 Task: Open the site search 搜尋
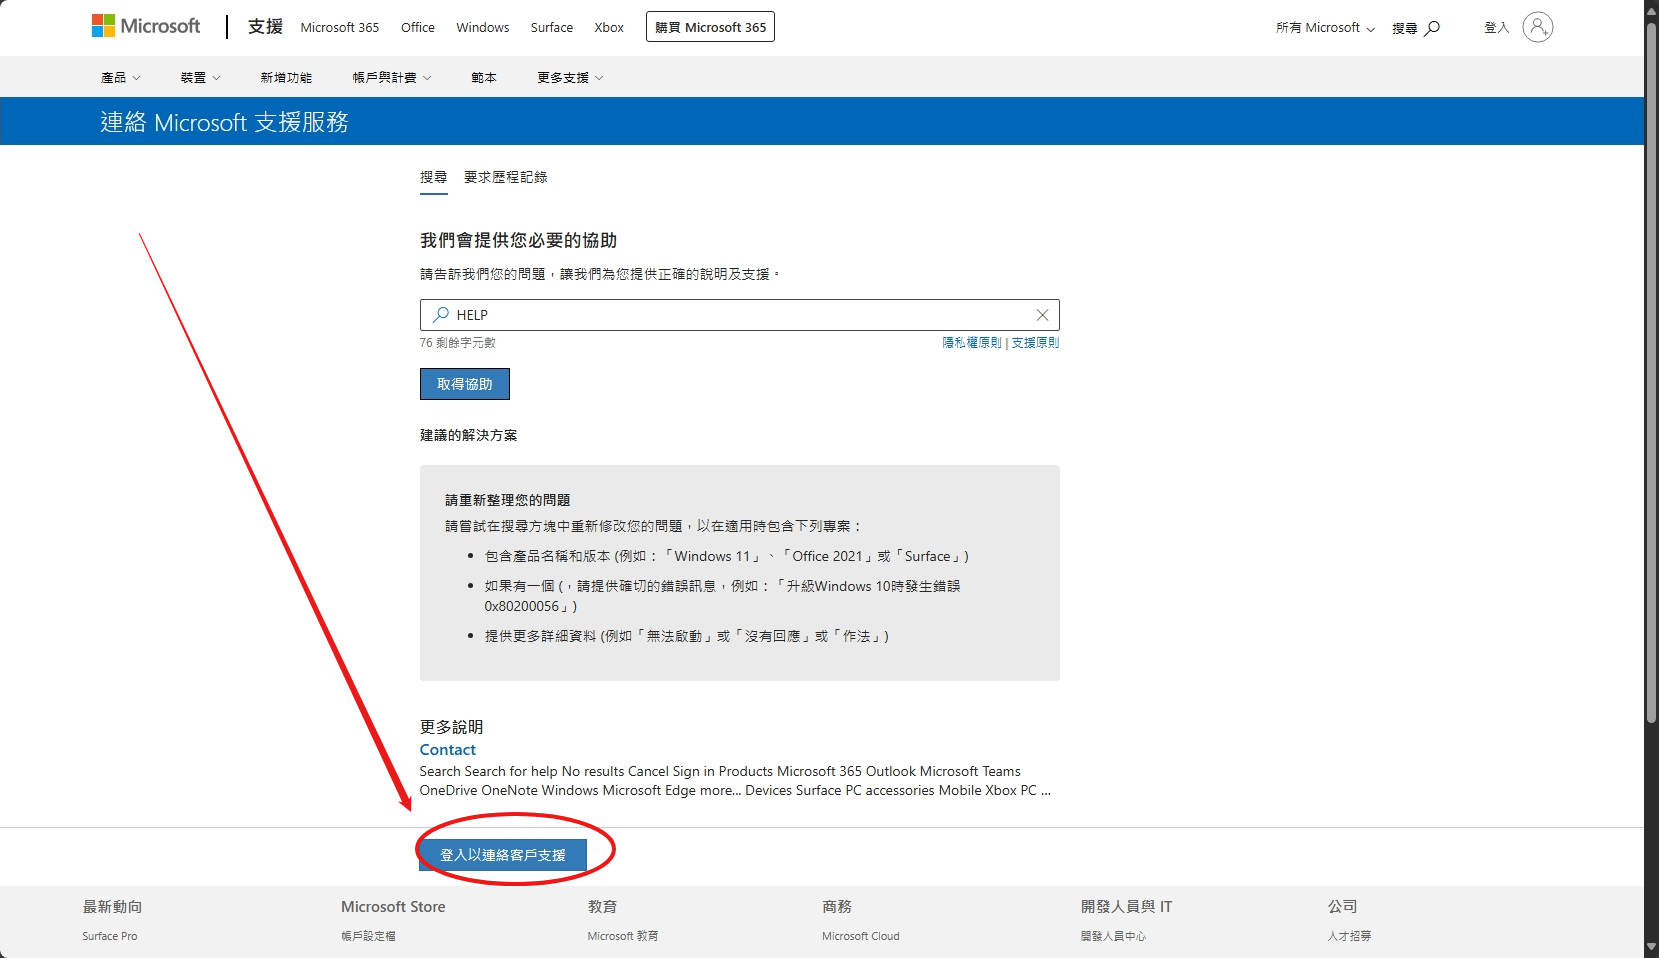[x=1416, y=28]
